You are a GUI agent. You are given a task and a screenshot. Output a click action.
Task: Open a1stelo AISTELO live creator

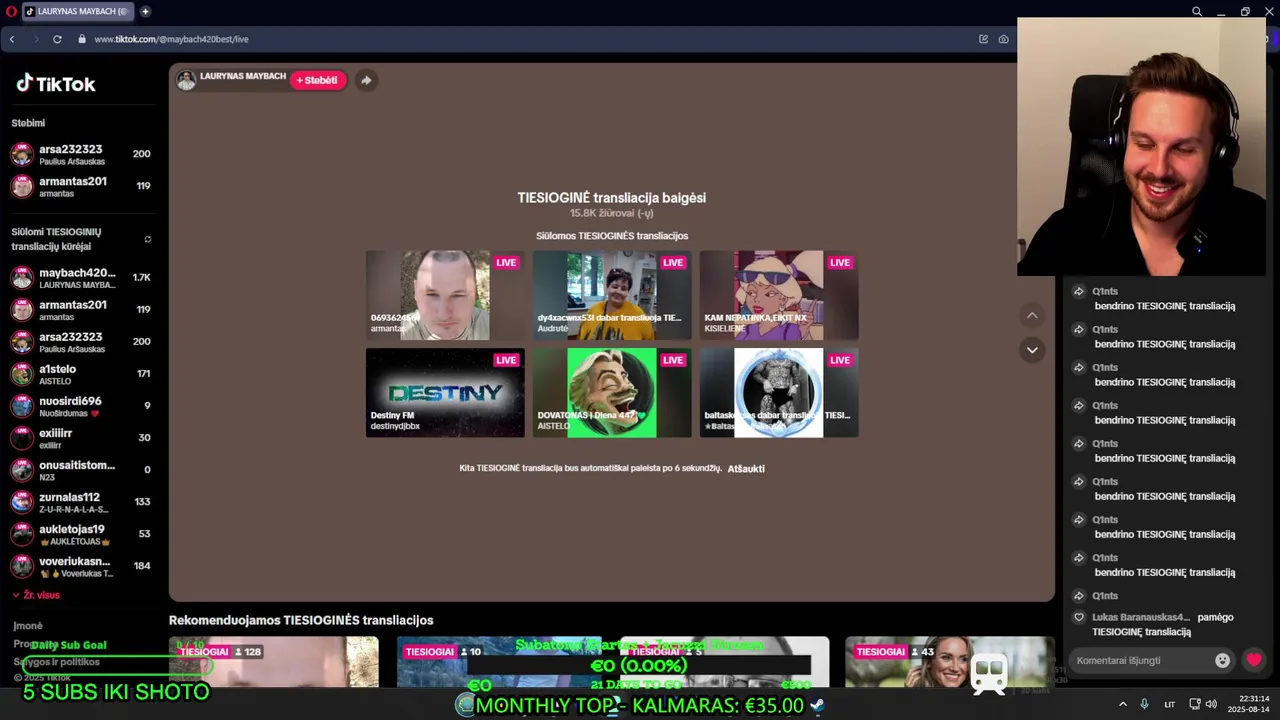80,374
